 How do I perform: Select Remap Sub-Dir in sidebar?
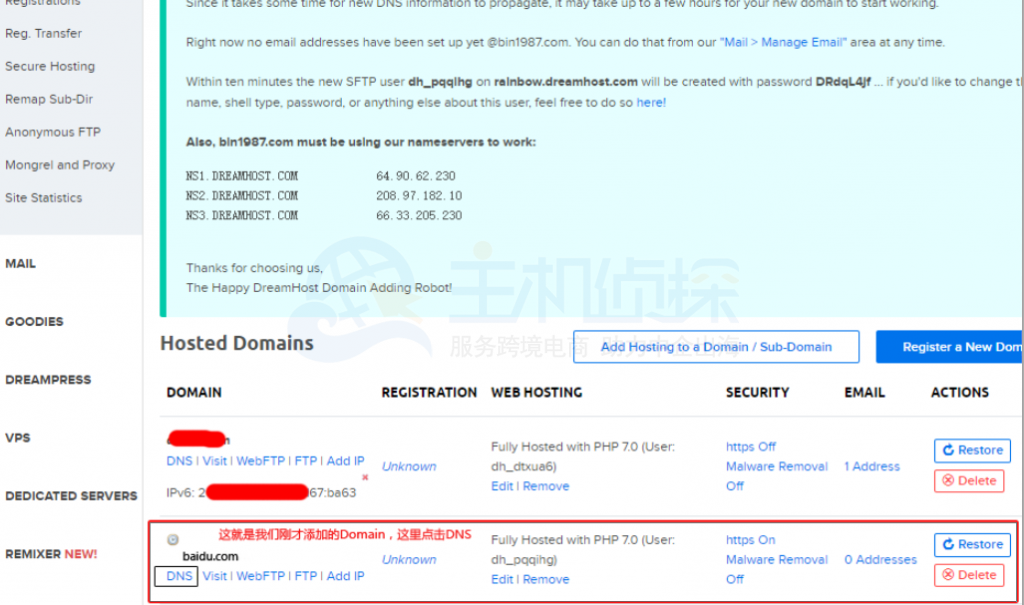coord(49,99)
